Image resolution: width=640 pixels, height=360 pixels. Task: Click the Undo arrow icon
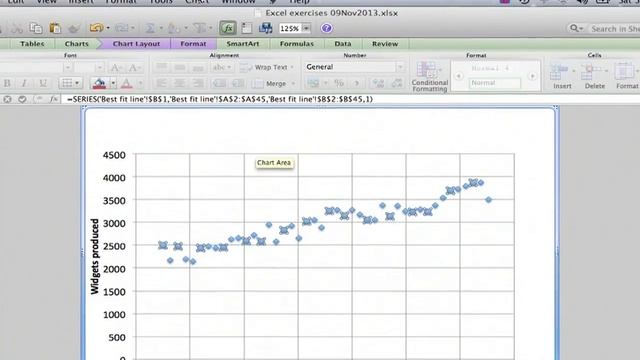96,28
